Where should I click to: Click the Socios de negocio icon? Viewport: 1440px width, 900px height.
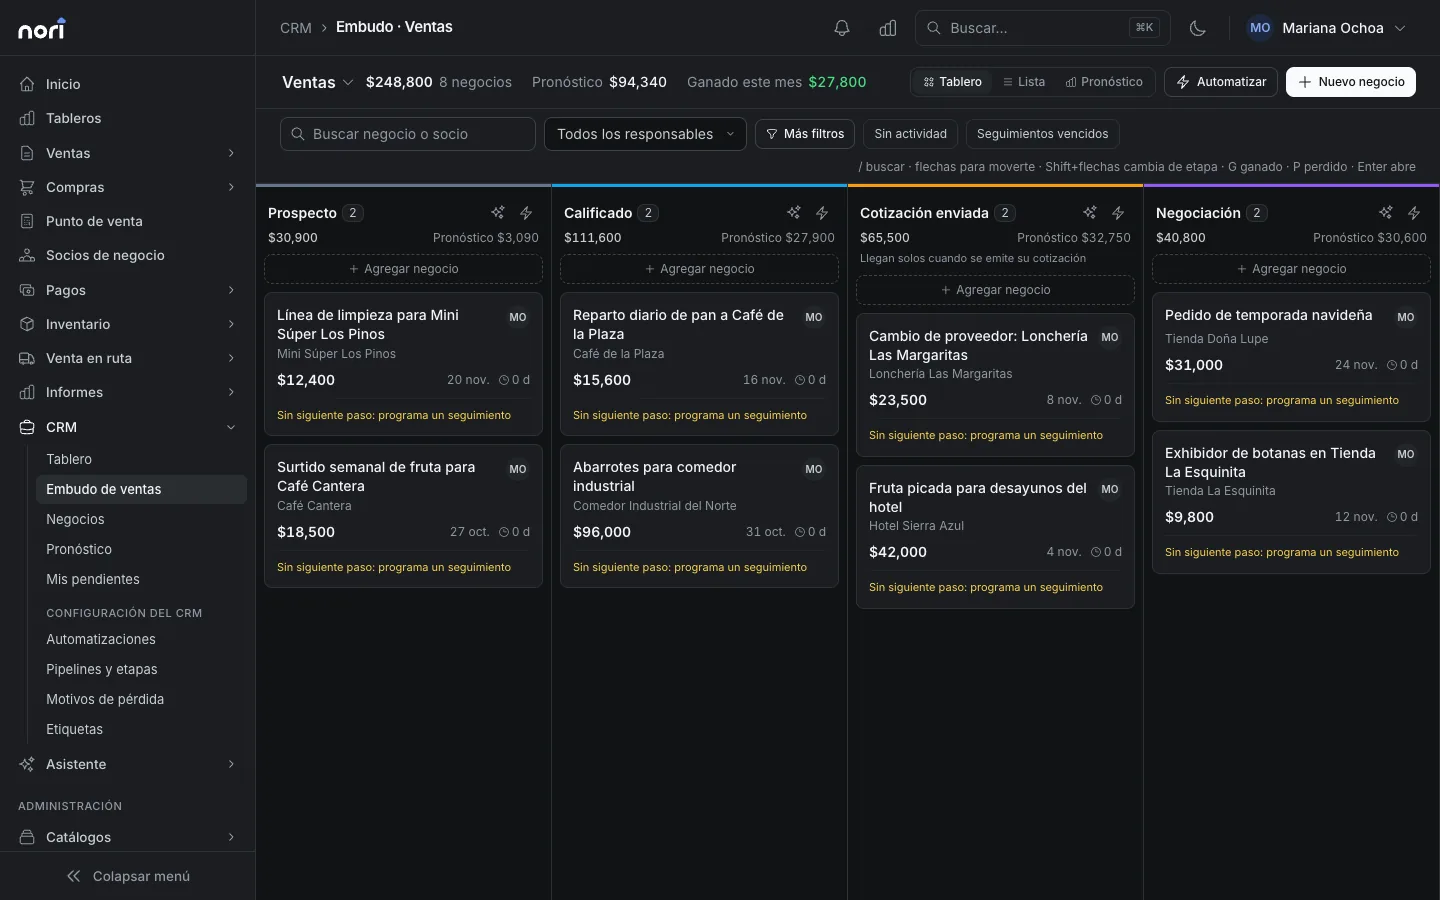pos(28,255)
